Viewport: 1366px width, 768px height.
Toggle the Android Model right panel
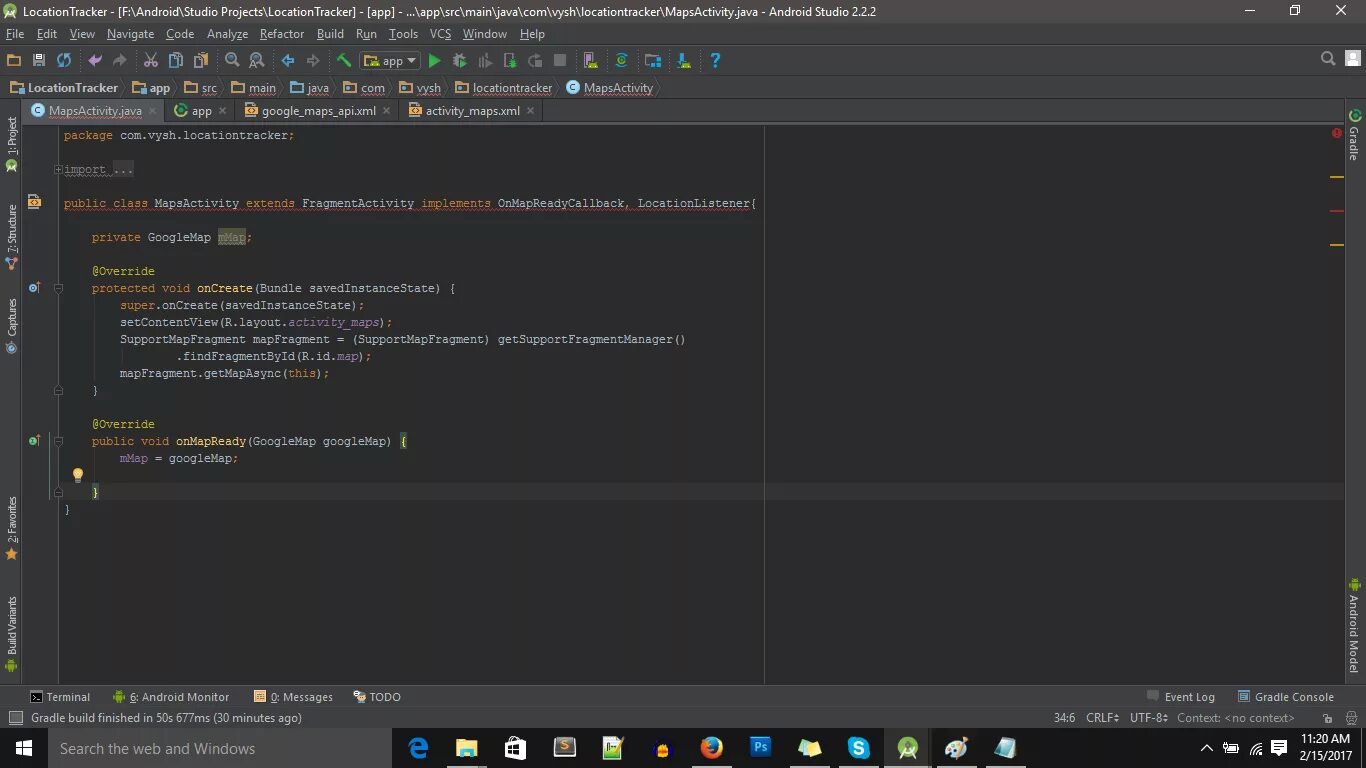tap(1354, 625)
